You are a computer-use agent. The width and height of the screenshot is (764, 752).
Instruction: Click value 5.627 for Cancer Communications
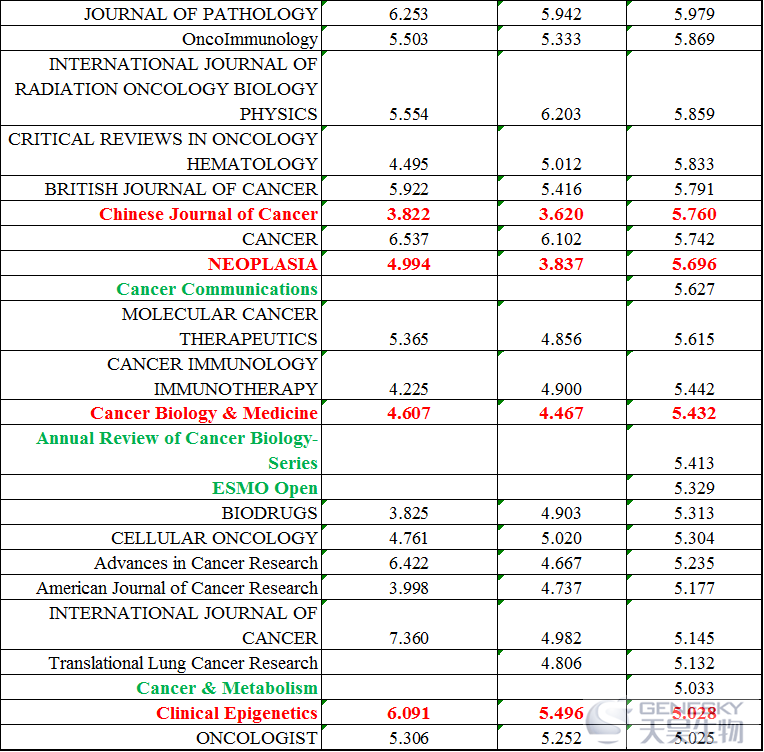[694, 289]
